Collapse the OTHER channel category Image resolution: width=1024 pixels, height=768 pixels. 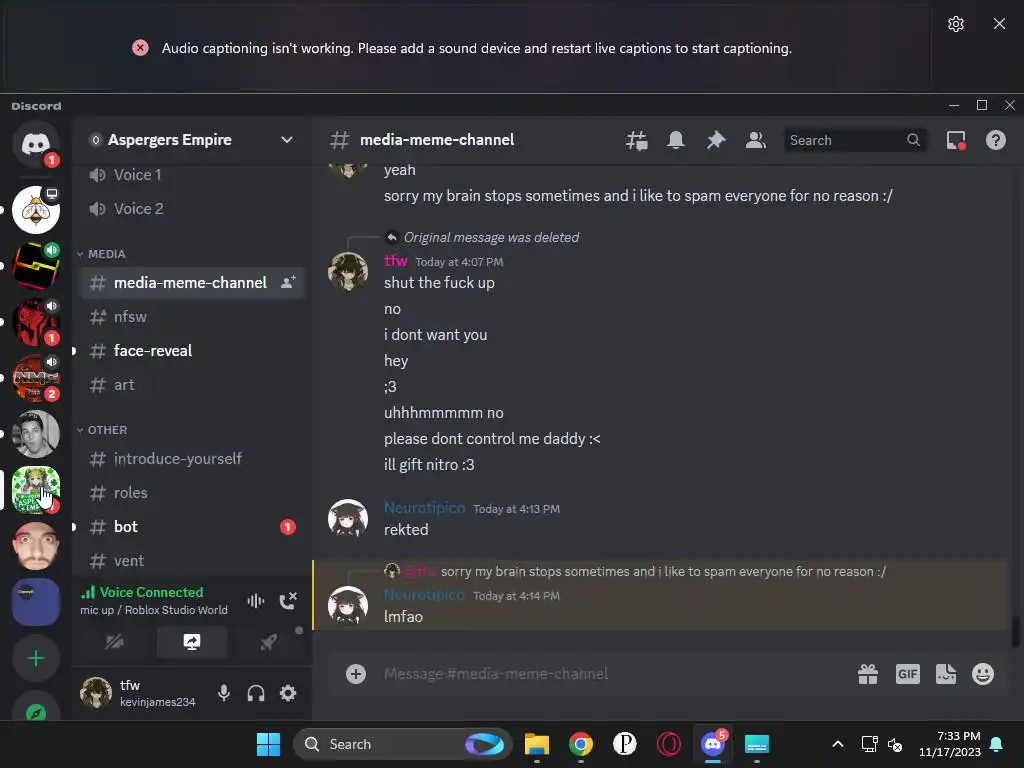[102, 430]
